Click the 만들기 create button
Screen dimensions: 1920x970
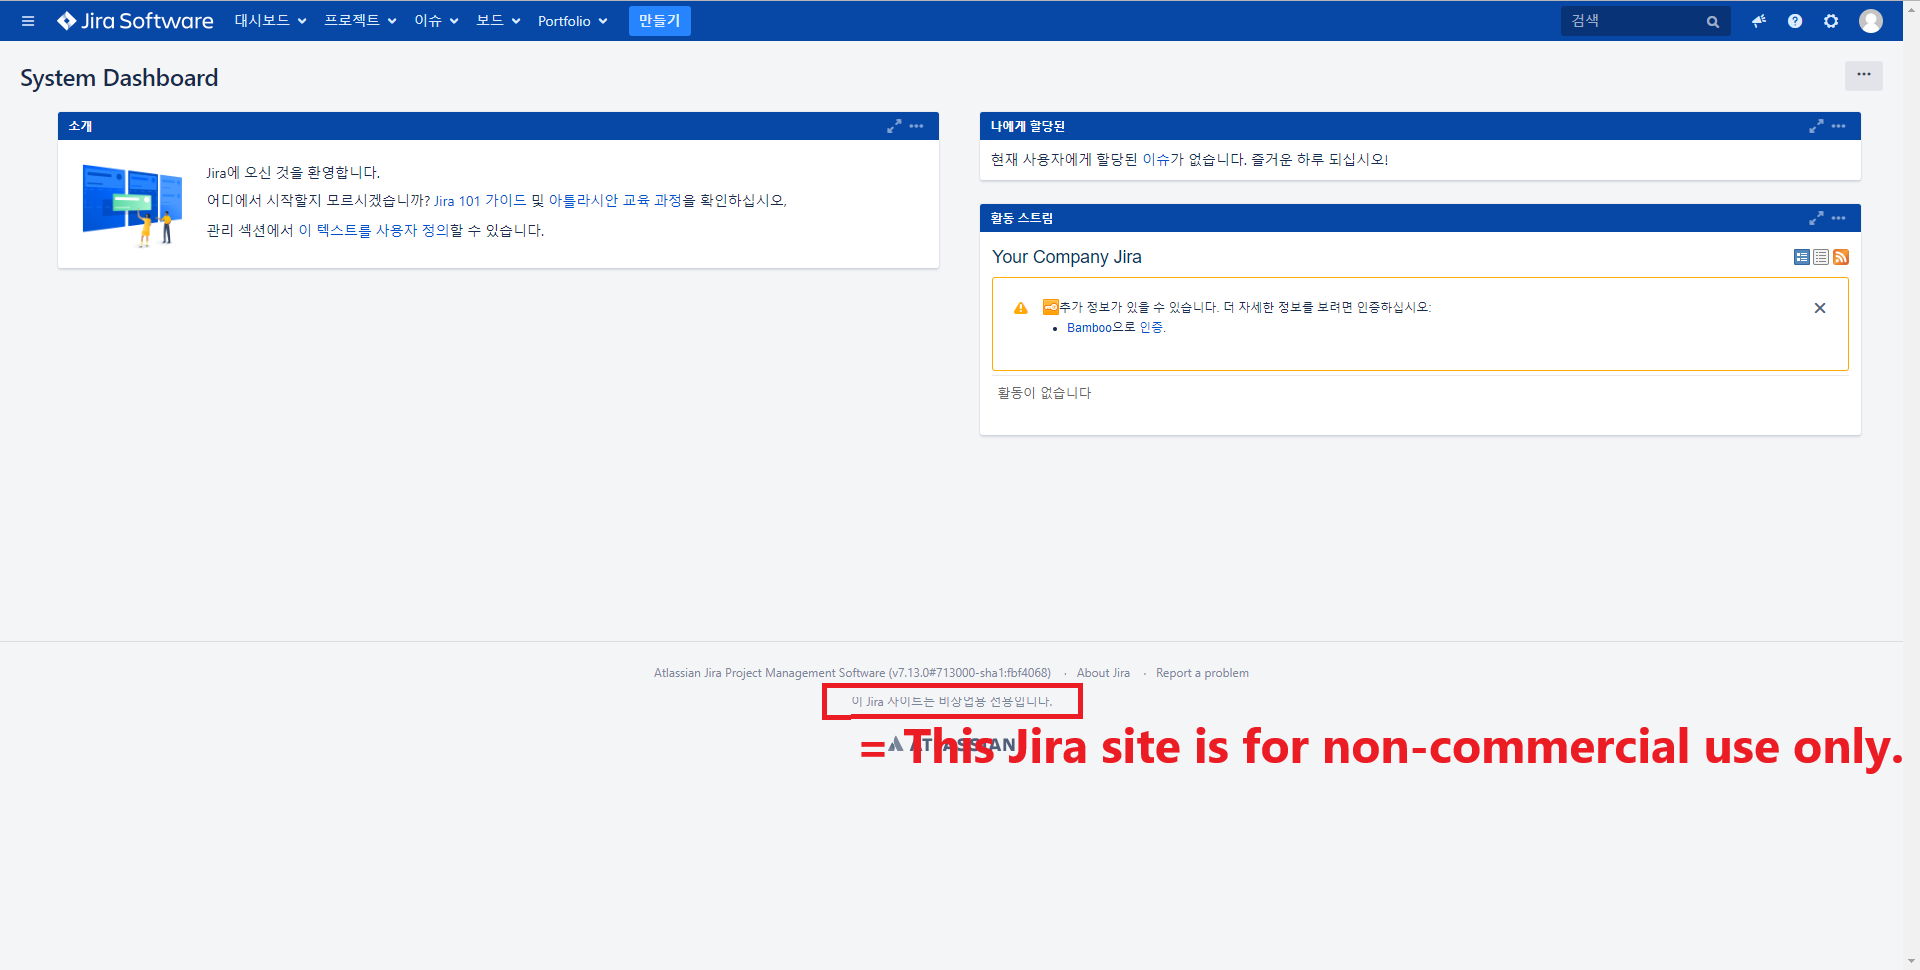point(659,21)
